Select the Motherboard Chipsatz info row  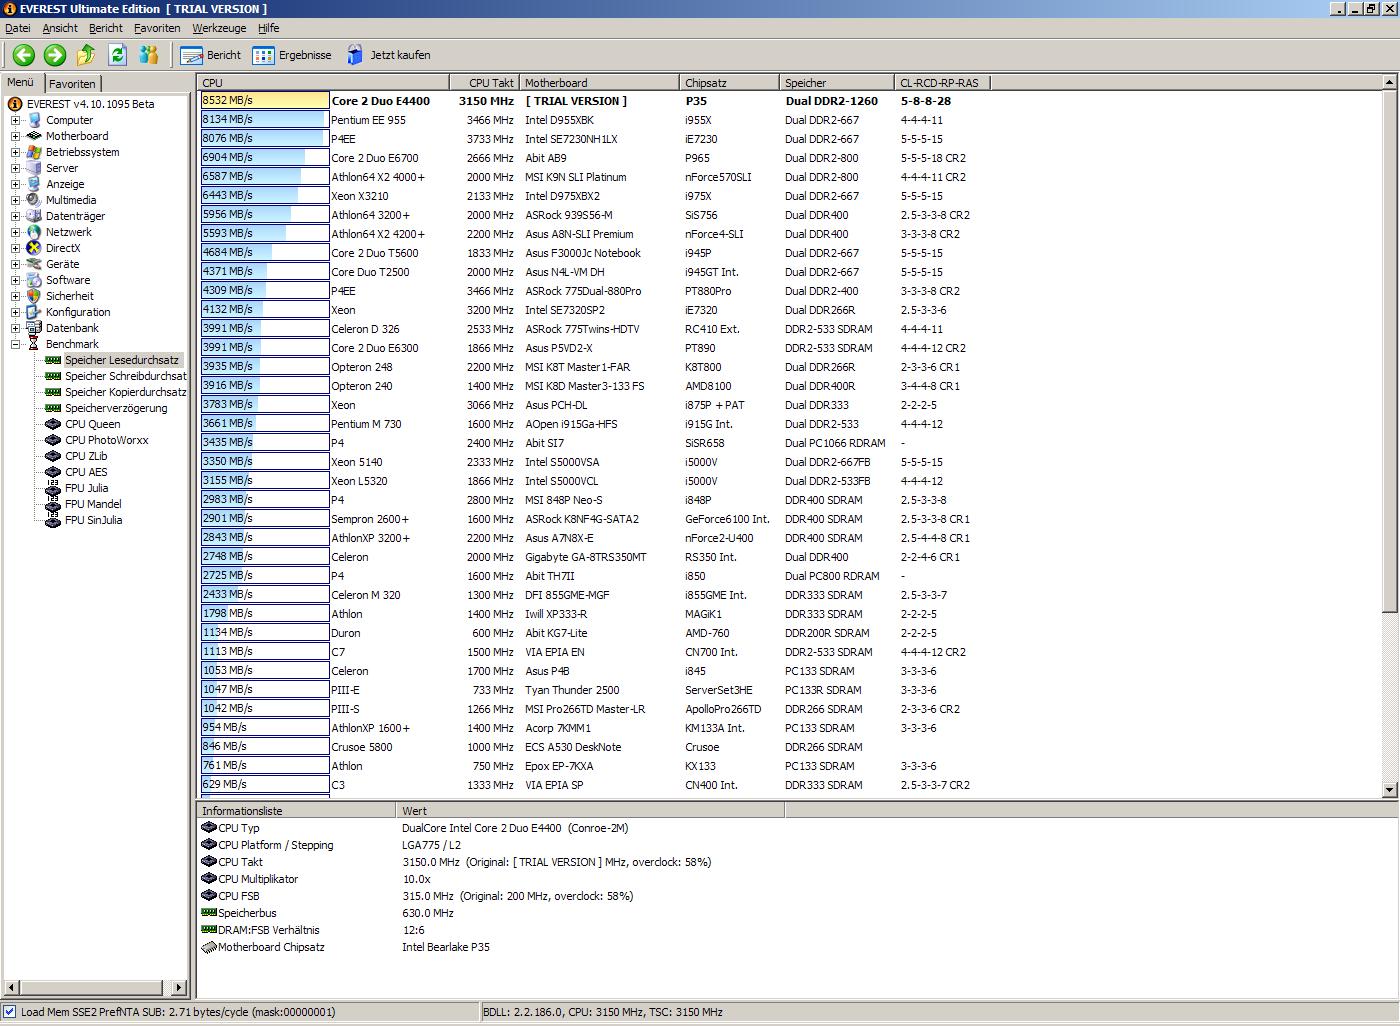(x=490, y=947)
